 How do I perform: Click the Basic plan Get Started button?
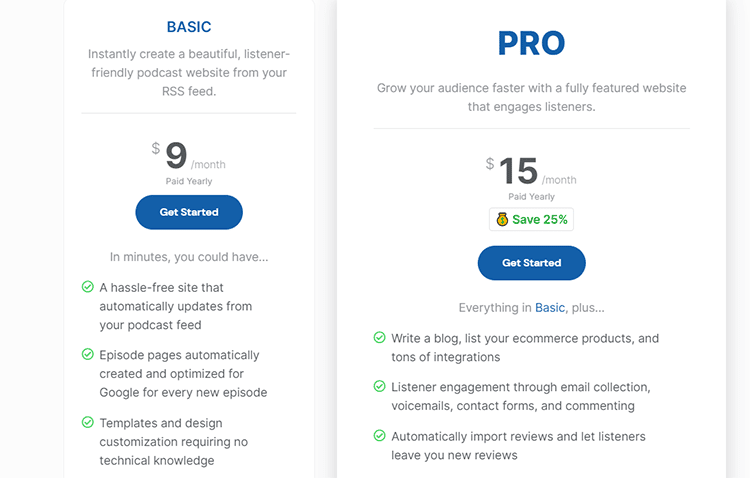[x=189, y=212]
